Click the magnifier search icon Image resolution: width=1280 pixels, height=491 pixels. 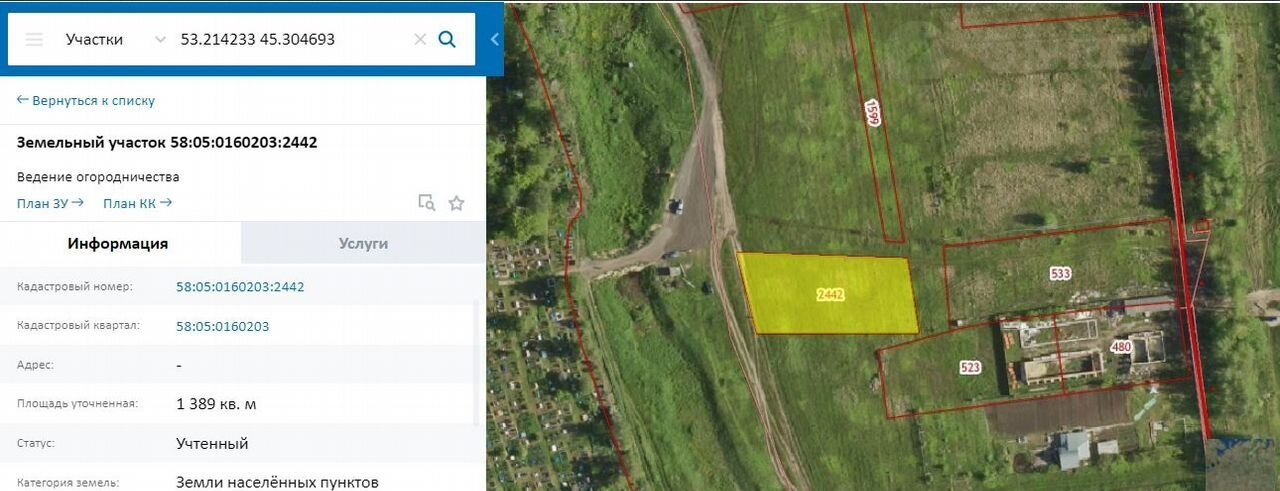pos(448,40)
